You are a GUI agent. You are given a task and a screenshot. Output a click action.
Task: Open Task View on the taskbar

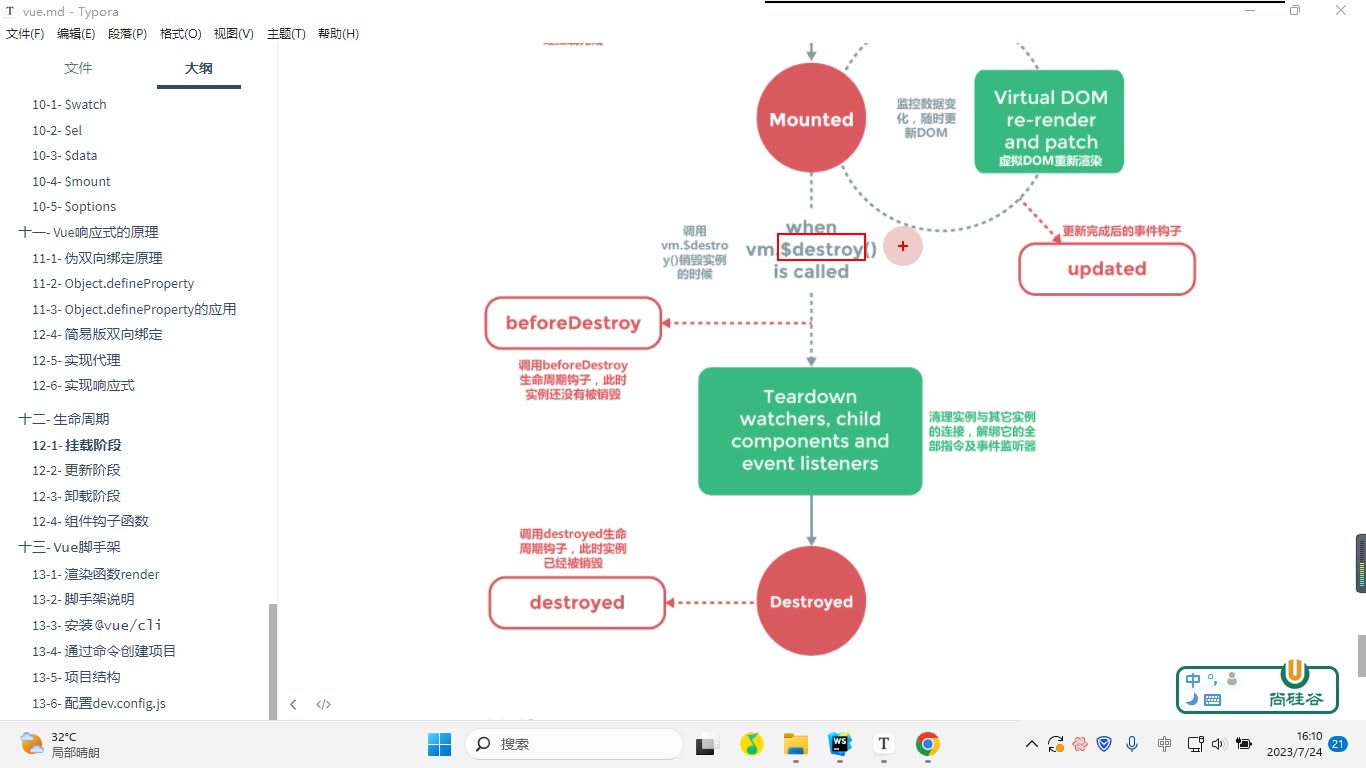point(708,744)
